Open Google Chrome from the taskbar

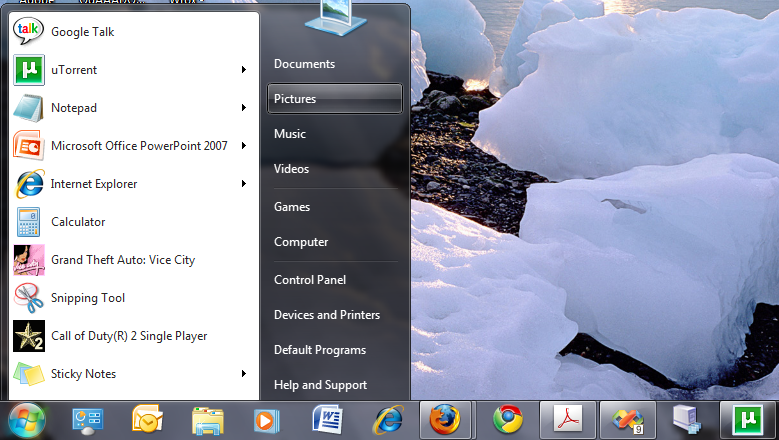coord(507,420)
